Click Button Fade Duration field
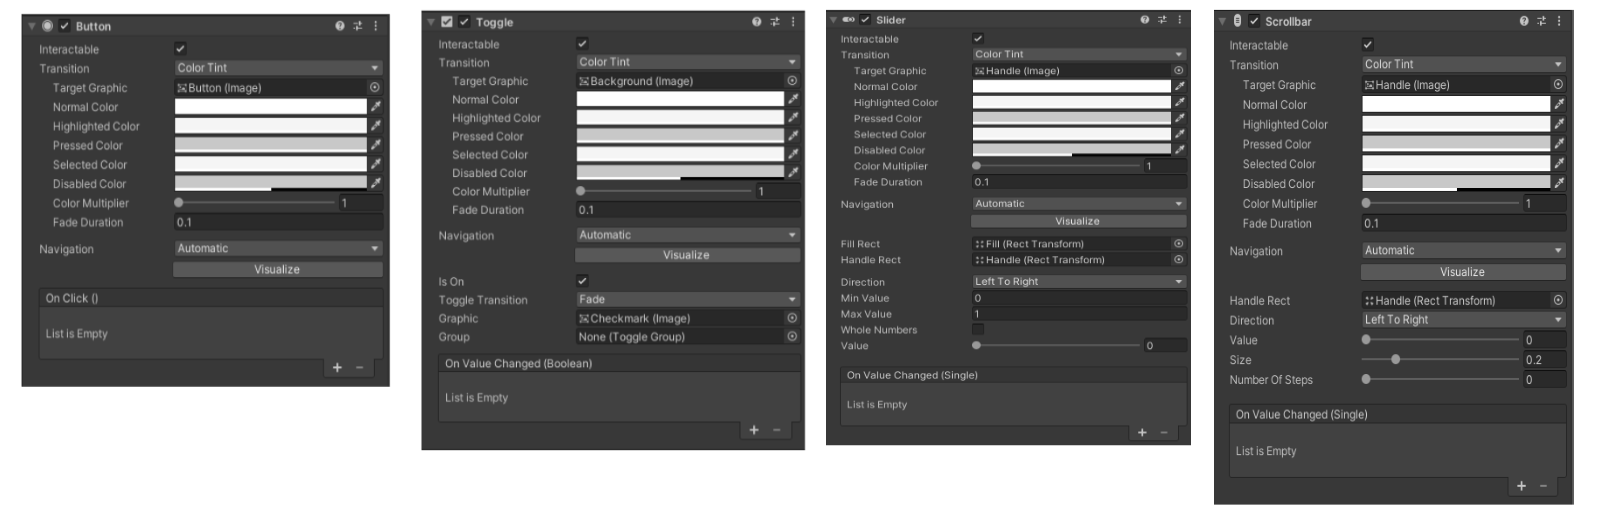The image size is (1597, 521). (x=278, y=222)
